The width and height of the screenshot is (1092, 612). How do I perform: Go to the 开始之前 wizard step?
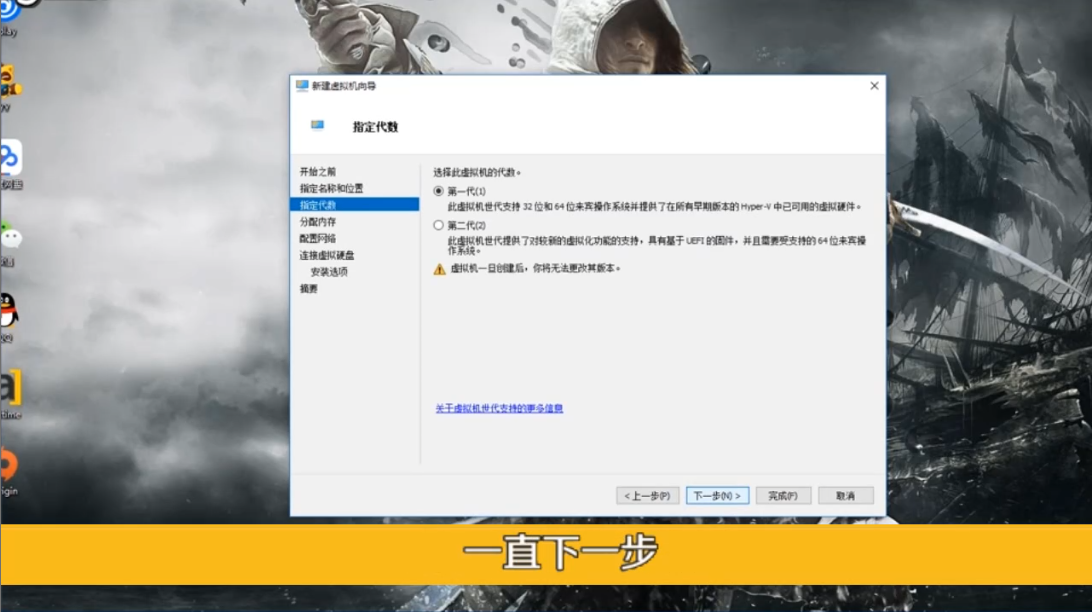click(x=318, y=171)
